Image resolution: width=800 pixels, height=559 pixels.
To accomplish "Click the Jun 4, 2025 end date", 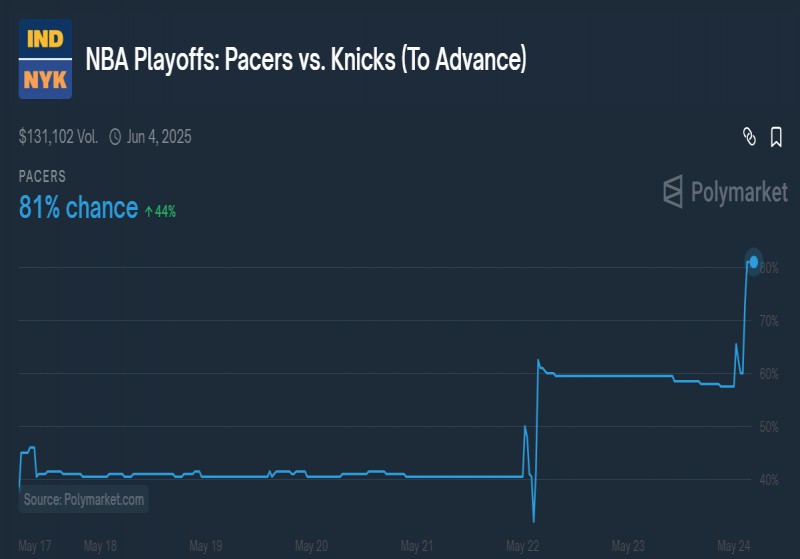I will click(x=159, y=137).
